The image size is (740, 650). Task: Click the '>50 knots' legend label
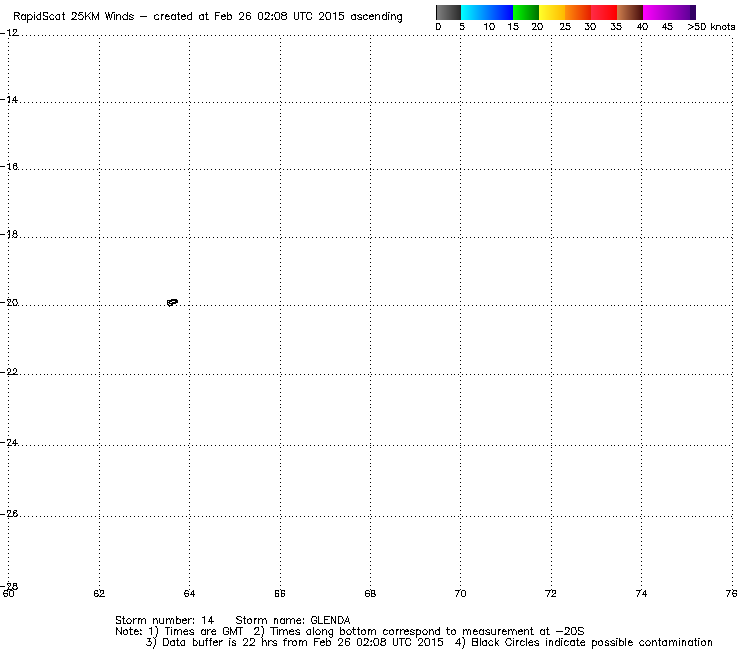point(711,27)
